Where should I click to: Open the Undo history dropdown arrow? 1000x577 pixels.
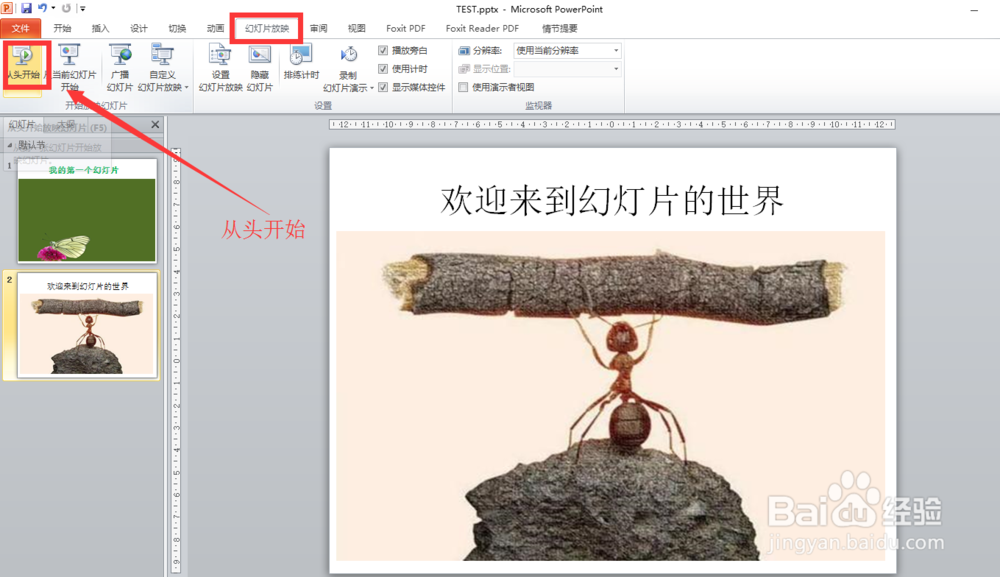coord(53,8)
